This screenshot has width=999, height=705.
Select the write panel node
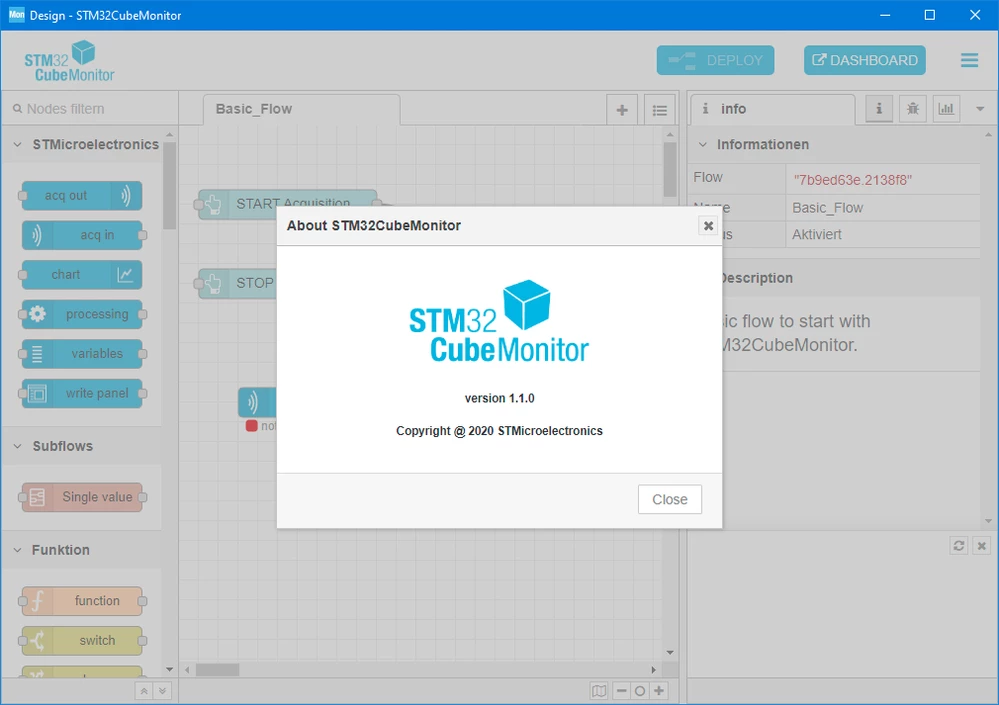click(x=82, y=394)
